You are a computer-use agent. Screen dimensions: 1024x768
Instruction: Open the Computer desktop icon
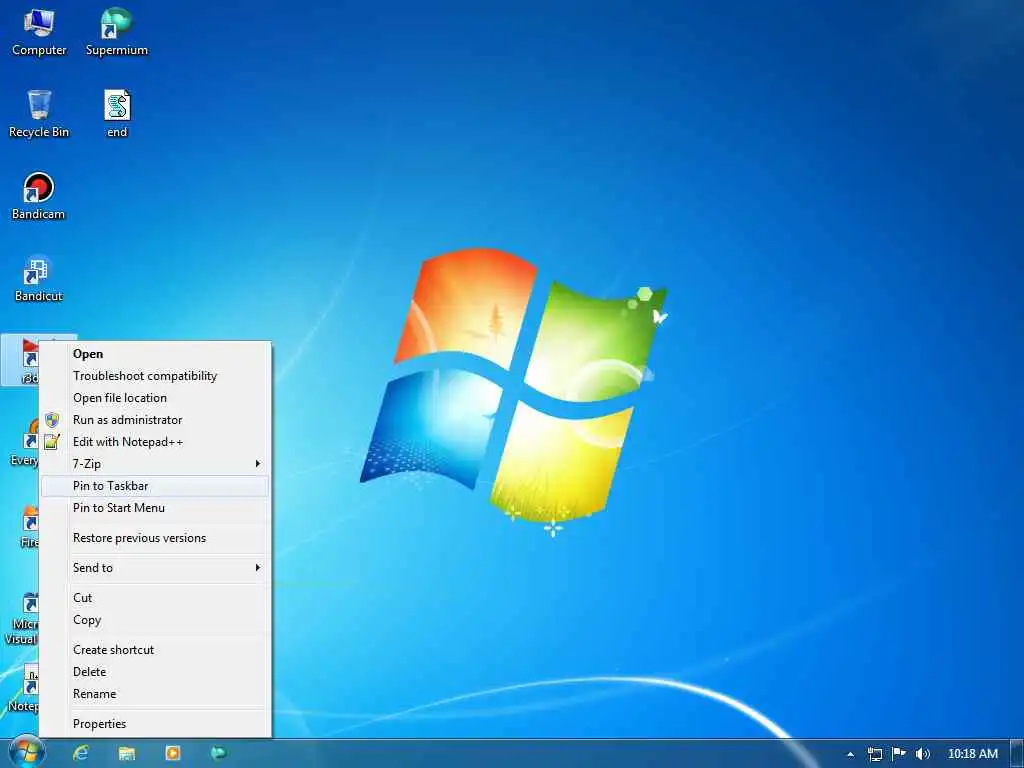39,33
